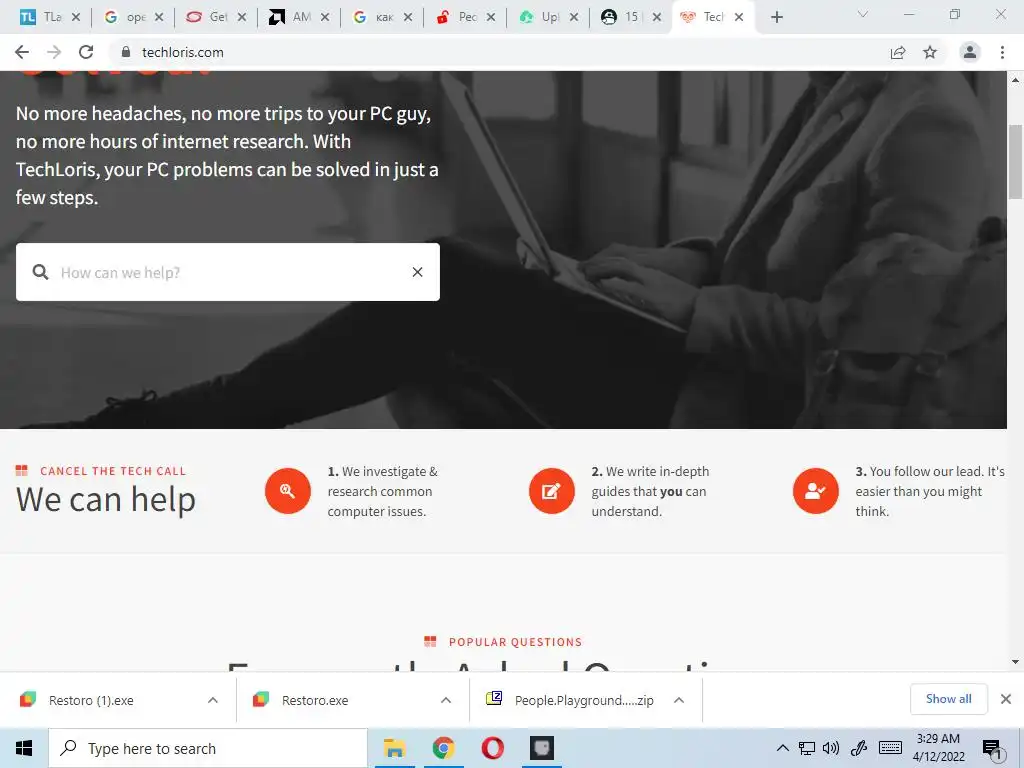
Task: Open the dark app on taskbar
Action: tap(541, 748)
